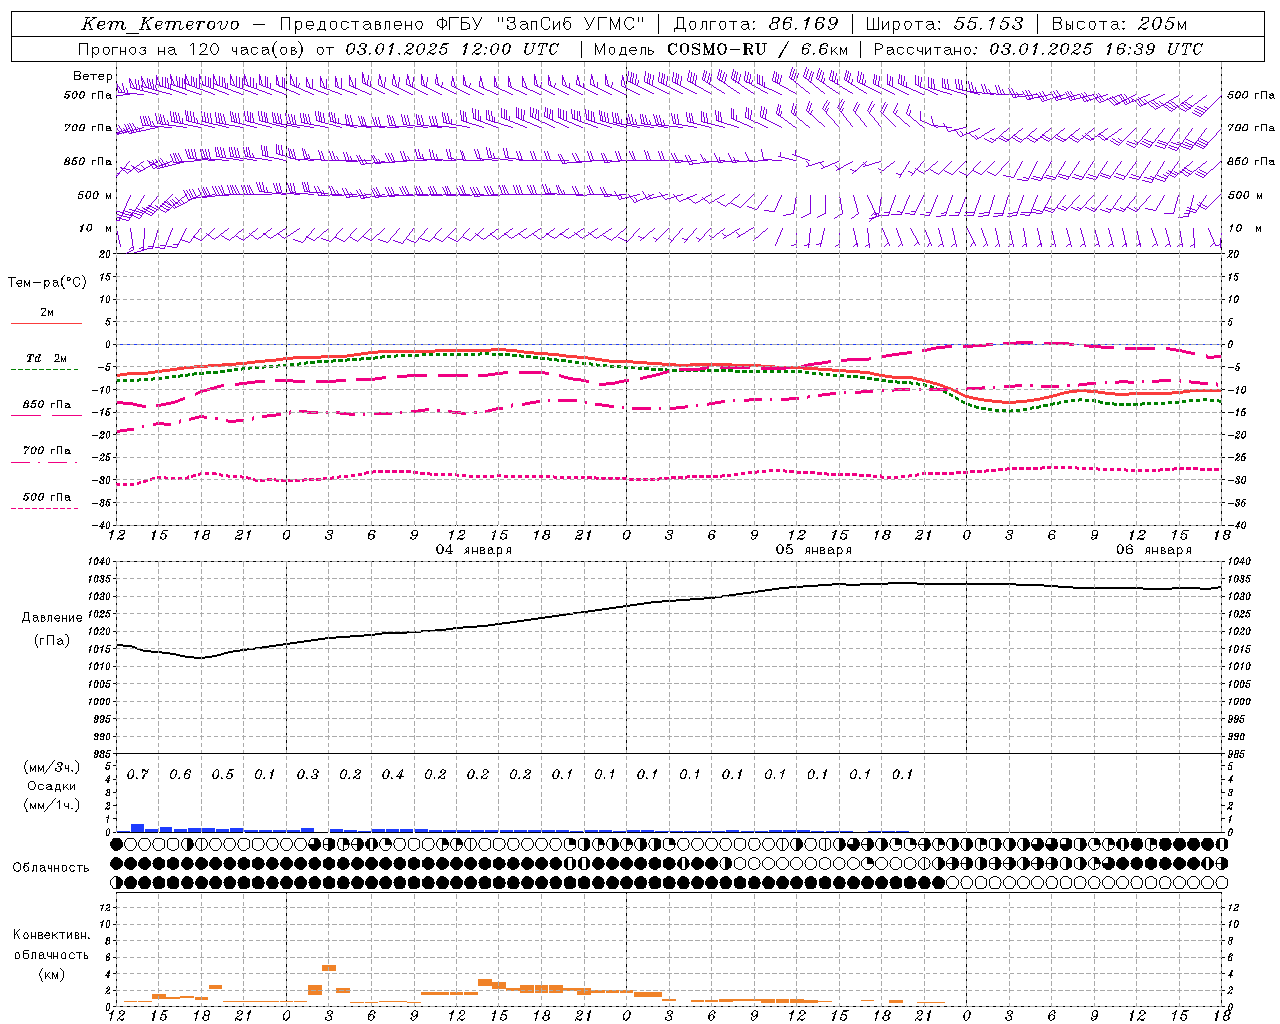The height and width of the screenshot is (1024, 1280).
Task: Click the '850 гПа' temperature legend entry
Action: (47, 405)
